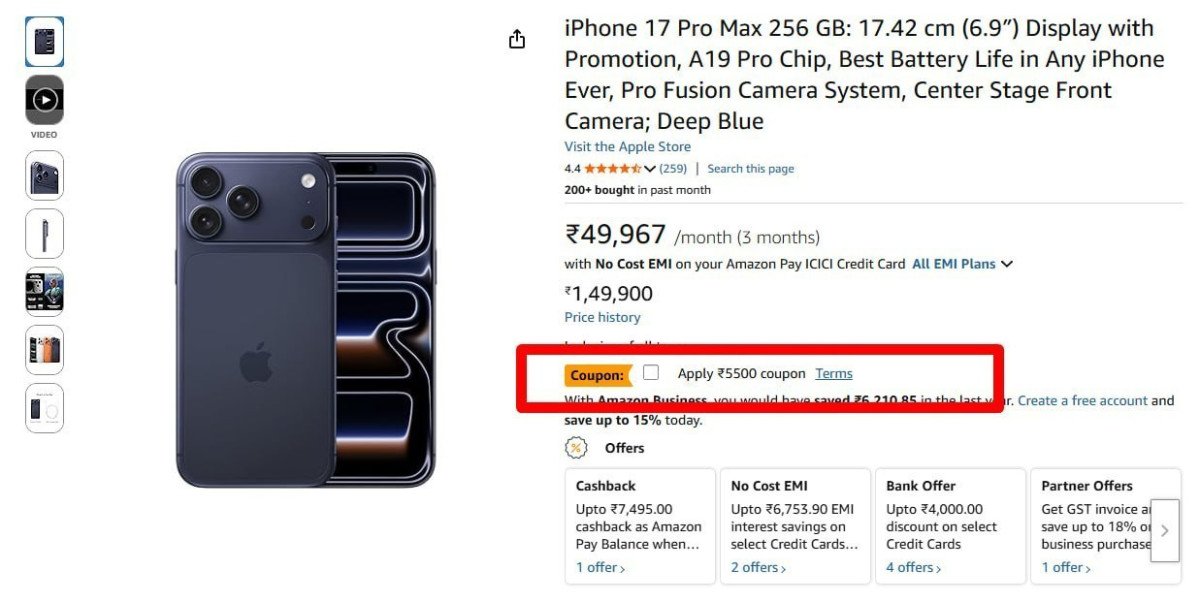Click the share icon near the product title
This screenshot has width=1200, height=602.
click(x=516, y=39)
